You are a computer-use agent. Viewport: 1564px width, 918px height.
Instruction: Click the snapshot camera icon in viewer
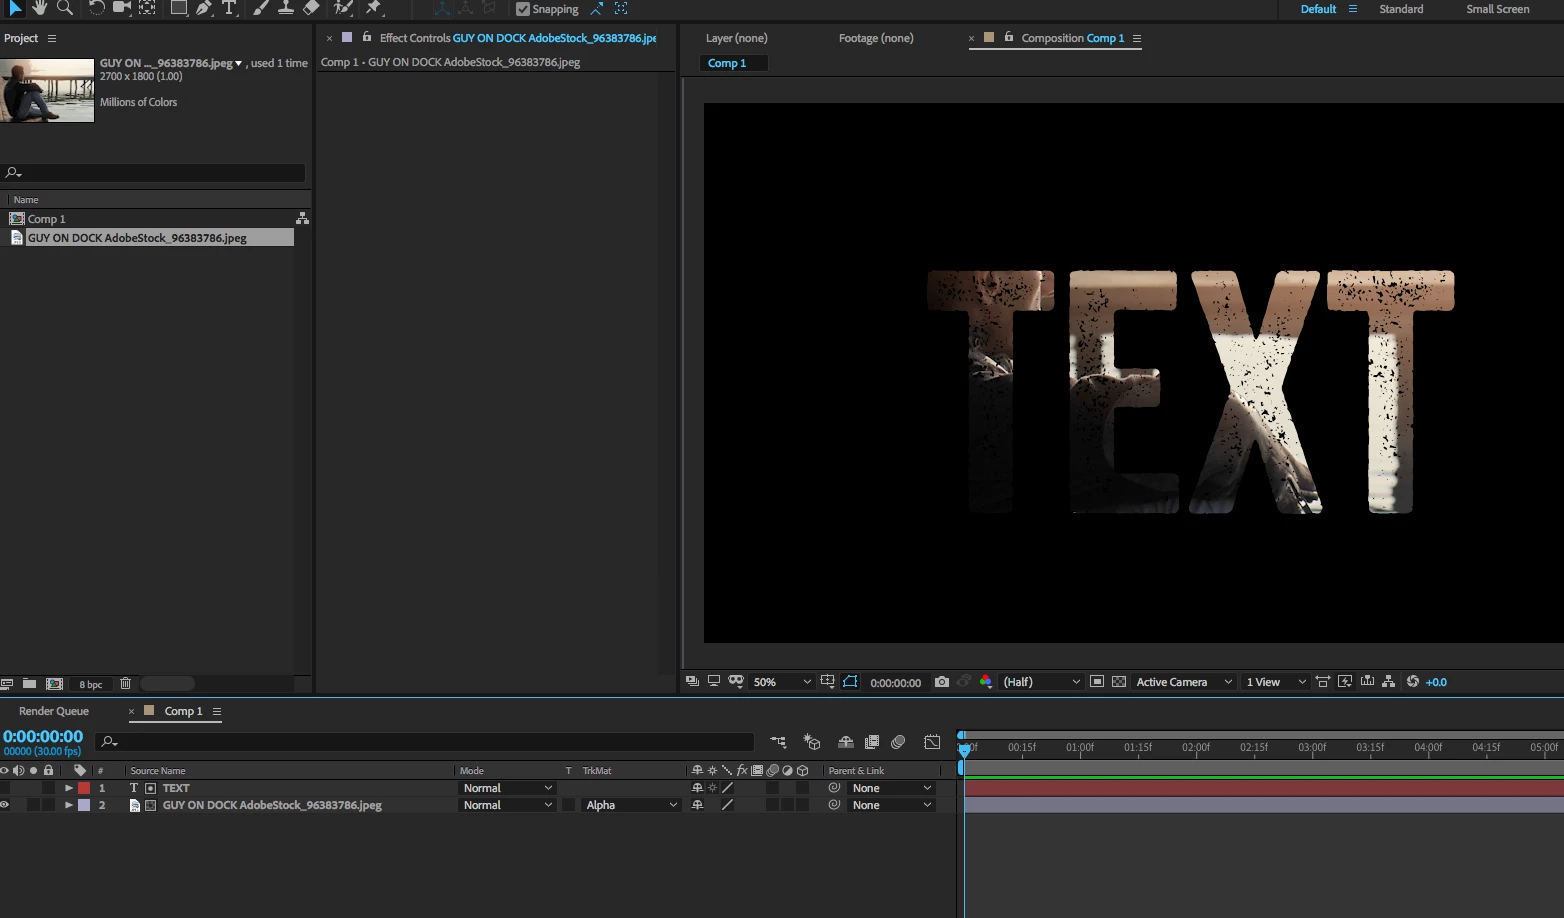(942, 682)
